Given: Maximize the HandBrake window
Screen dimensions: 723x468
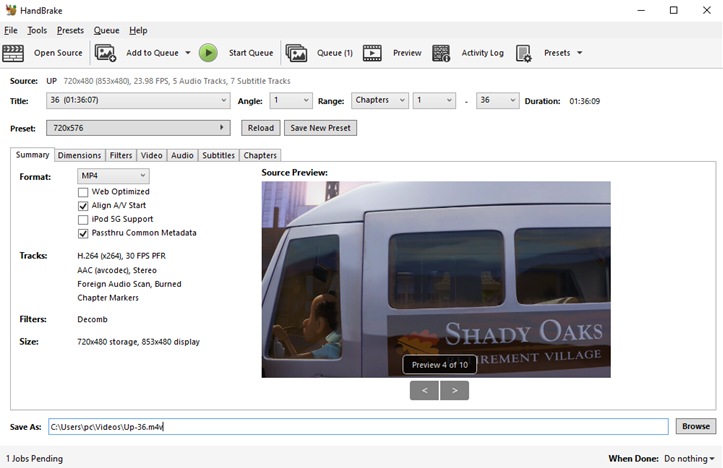Looking at the screenshot, I should point(674,10).
